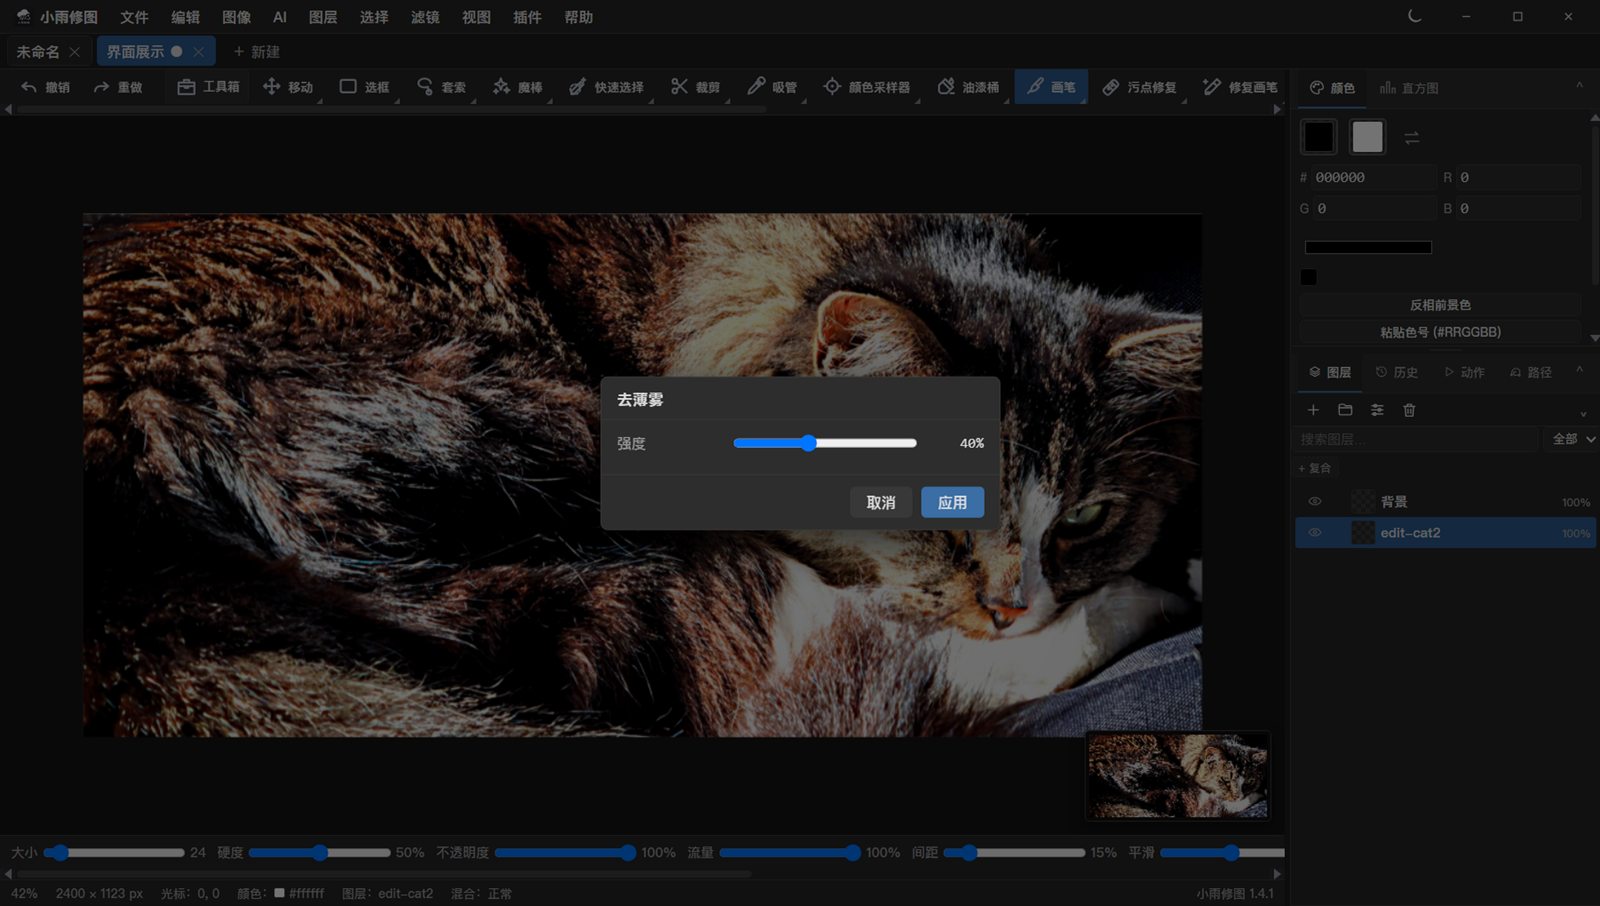Screen dimensions: 1600x906
Task: Open layer adjustment sliders icon
Action: 1377,410
